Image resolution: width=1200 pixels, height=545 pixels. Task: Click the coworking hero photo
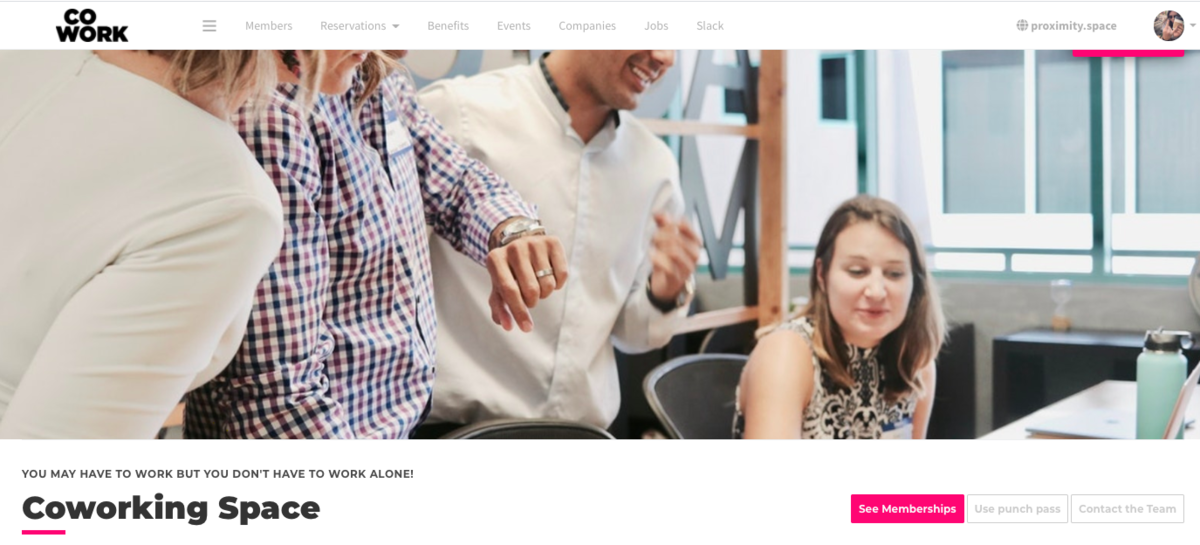(x=600, y=244)
